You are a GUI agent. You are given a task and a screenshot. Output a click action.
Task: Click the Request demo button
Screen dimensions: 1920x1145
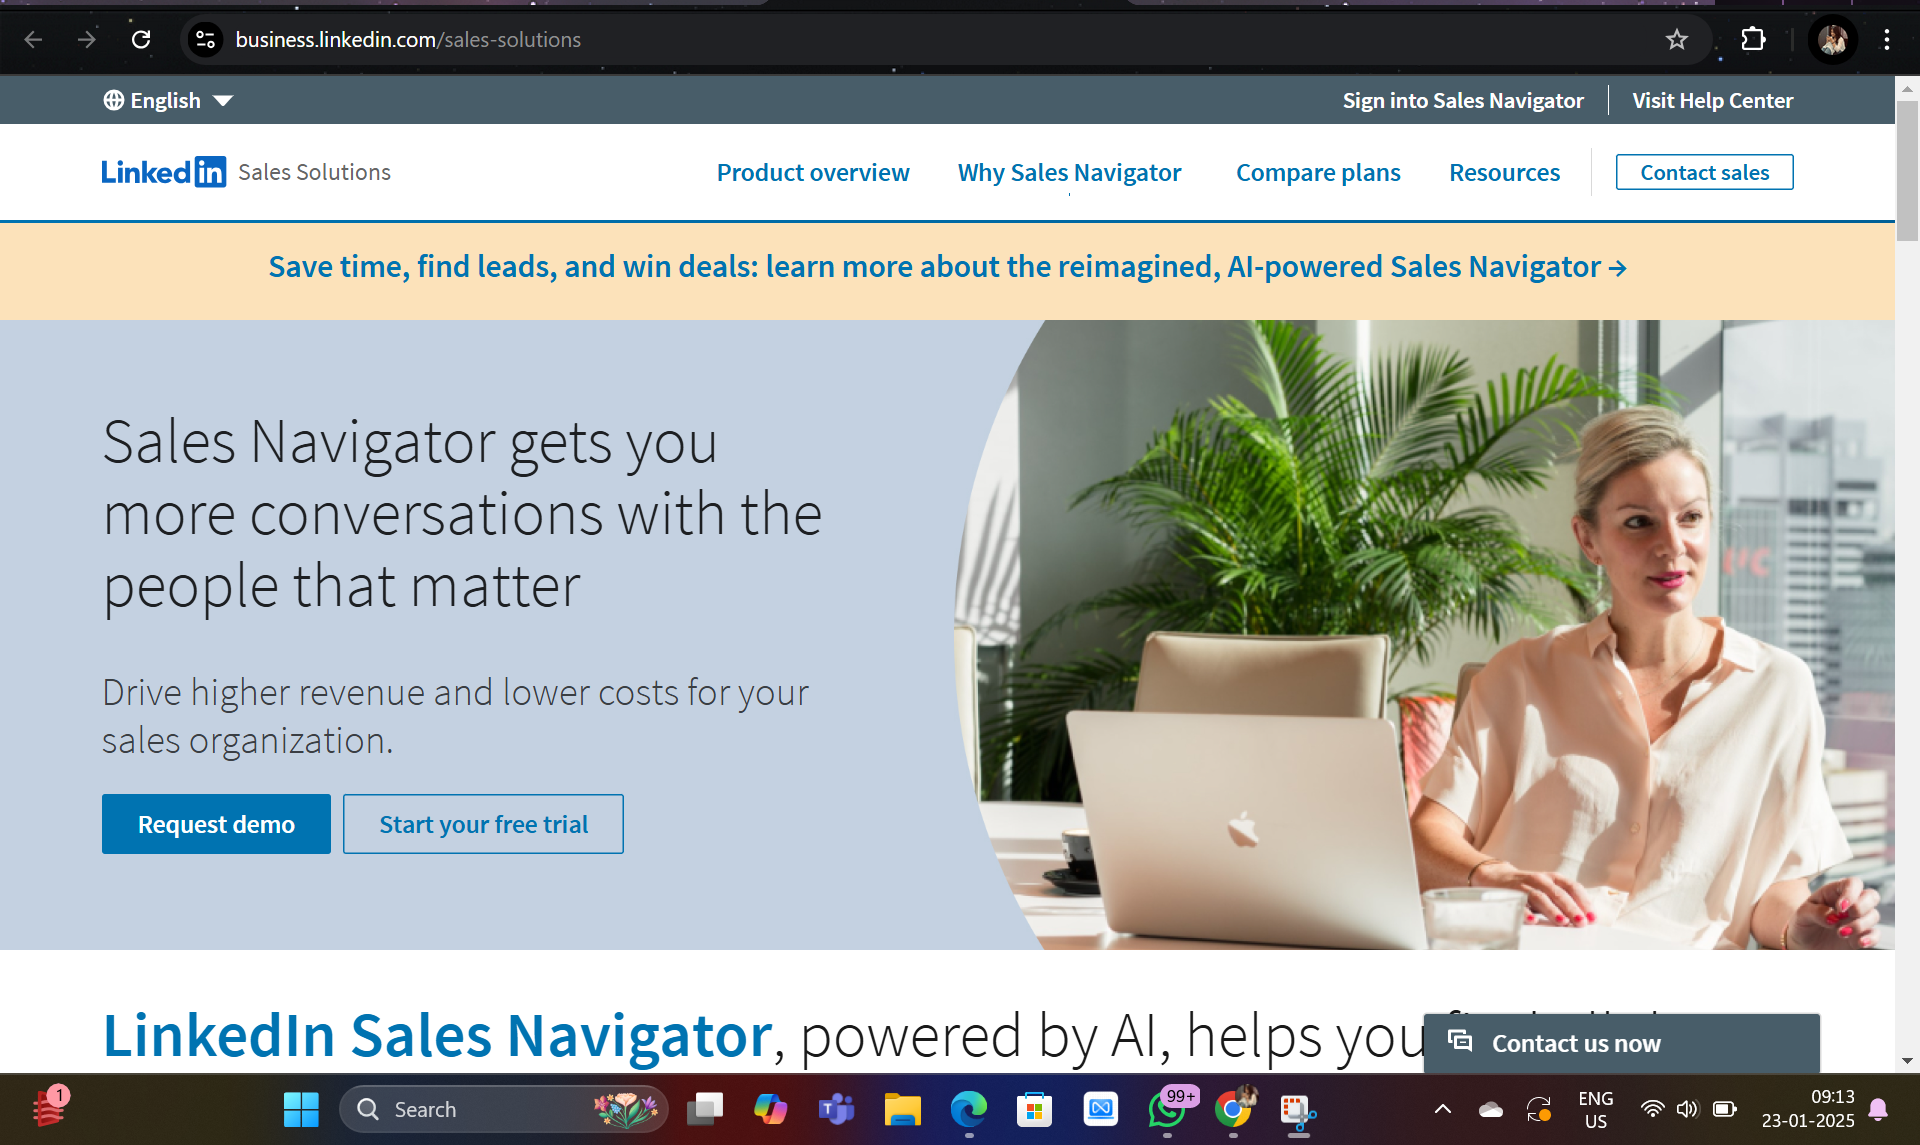point(217,823)
